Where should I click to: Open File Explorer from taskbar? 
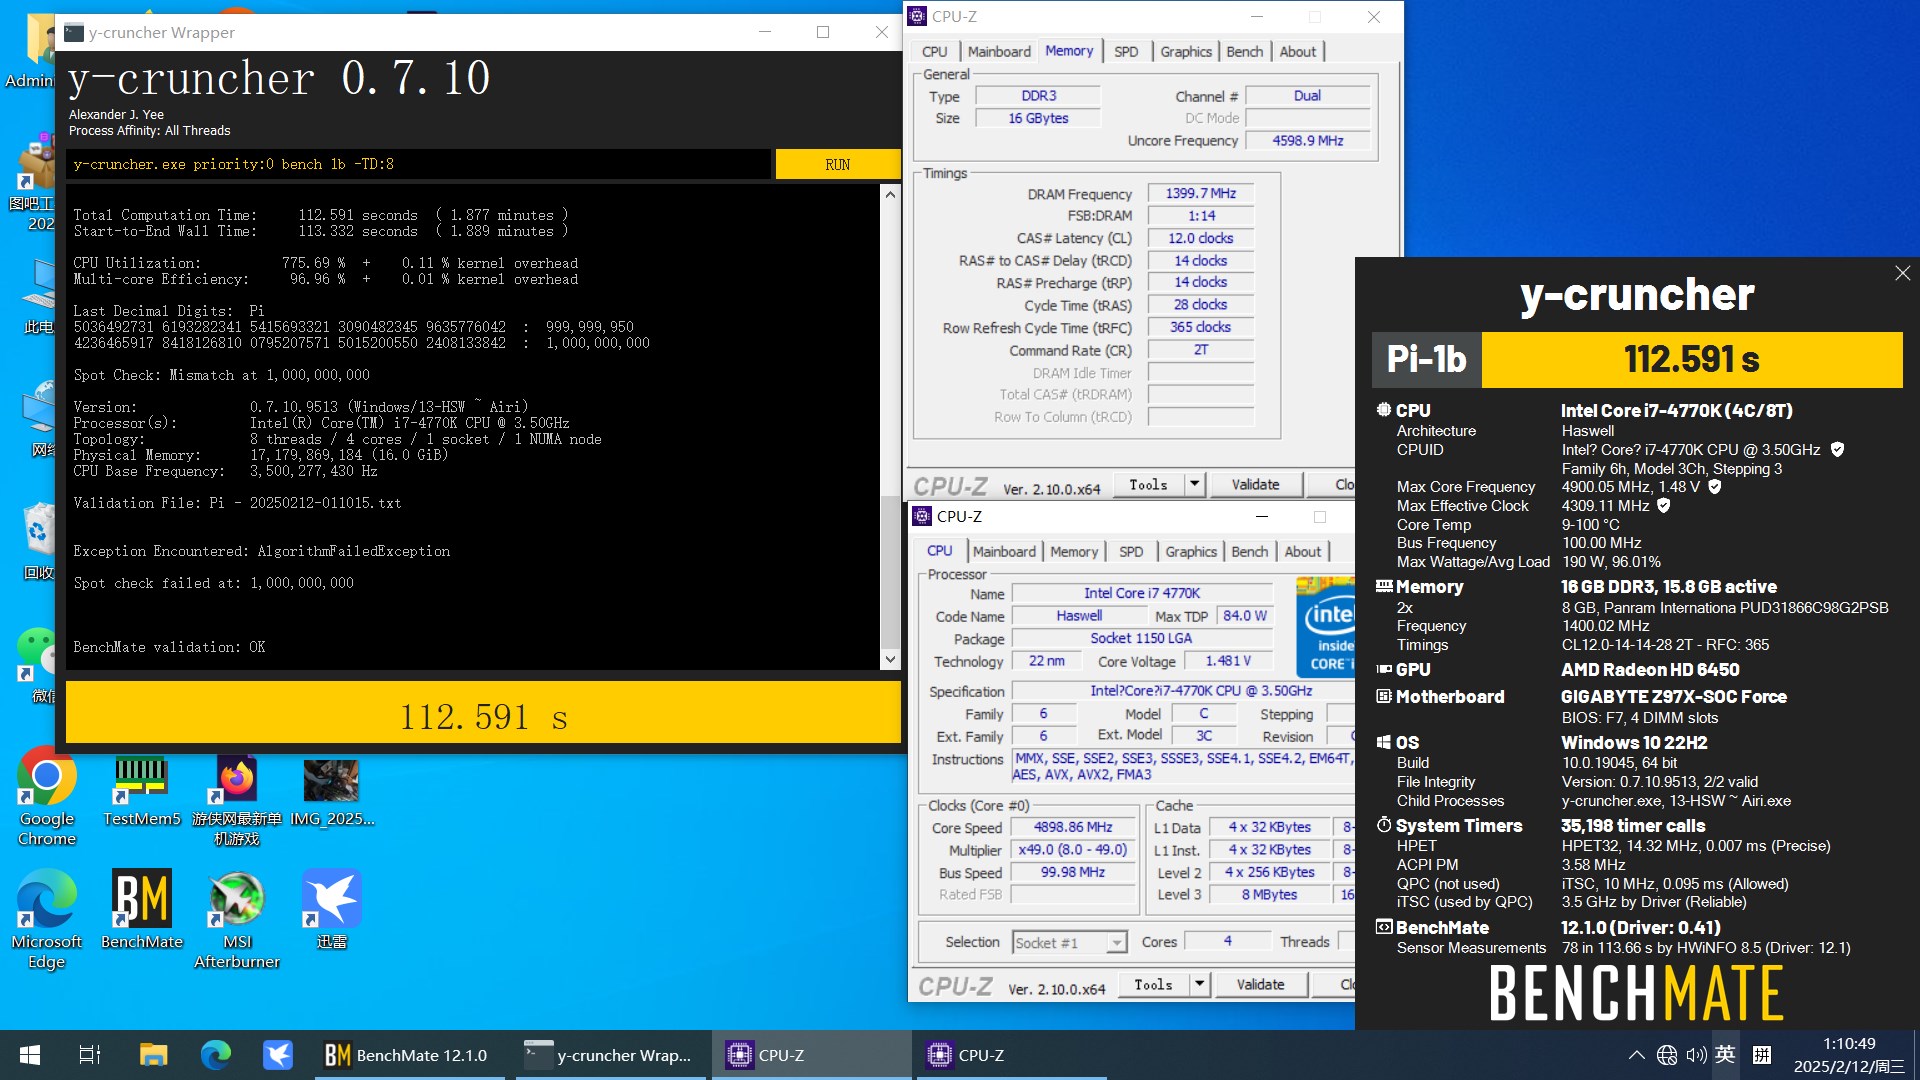pyautogui.click(x=153, y=1055)
